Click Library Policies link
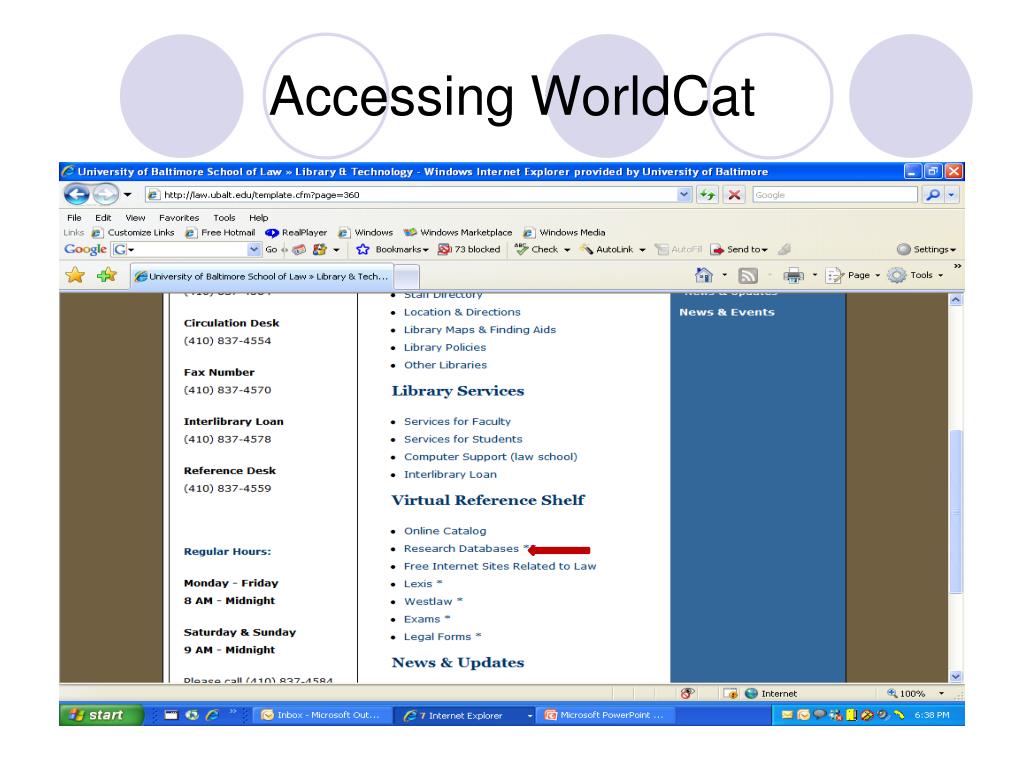The height and width of the screenshot is (768, 1024). point(445,347)
